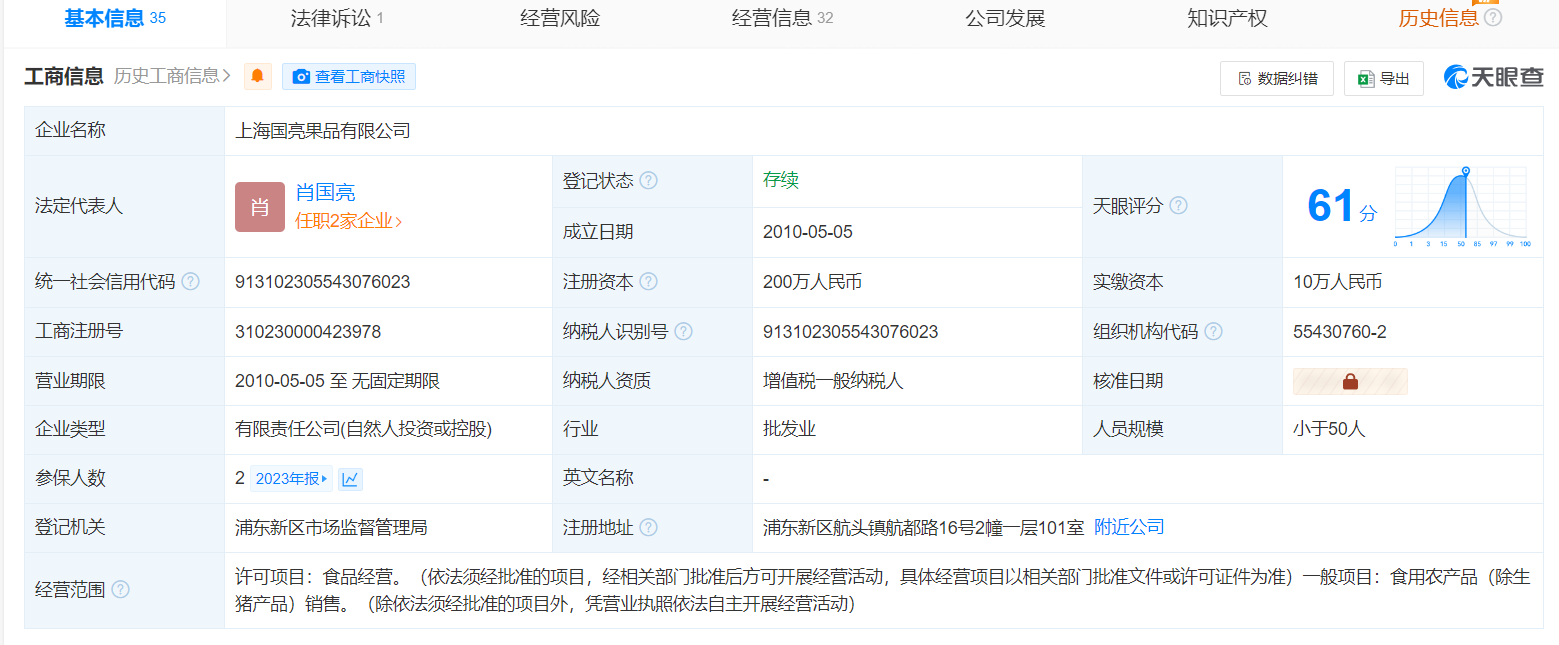Switch to the 公司发展 tab
1559x645 pixels.
coord(1005,18)
